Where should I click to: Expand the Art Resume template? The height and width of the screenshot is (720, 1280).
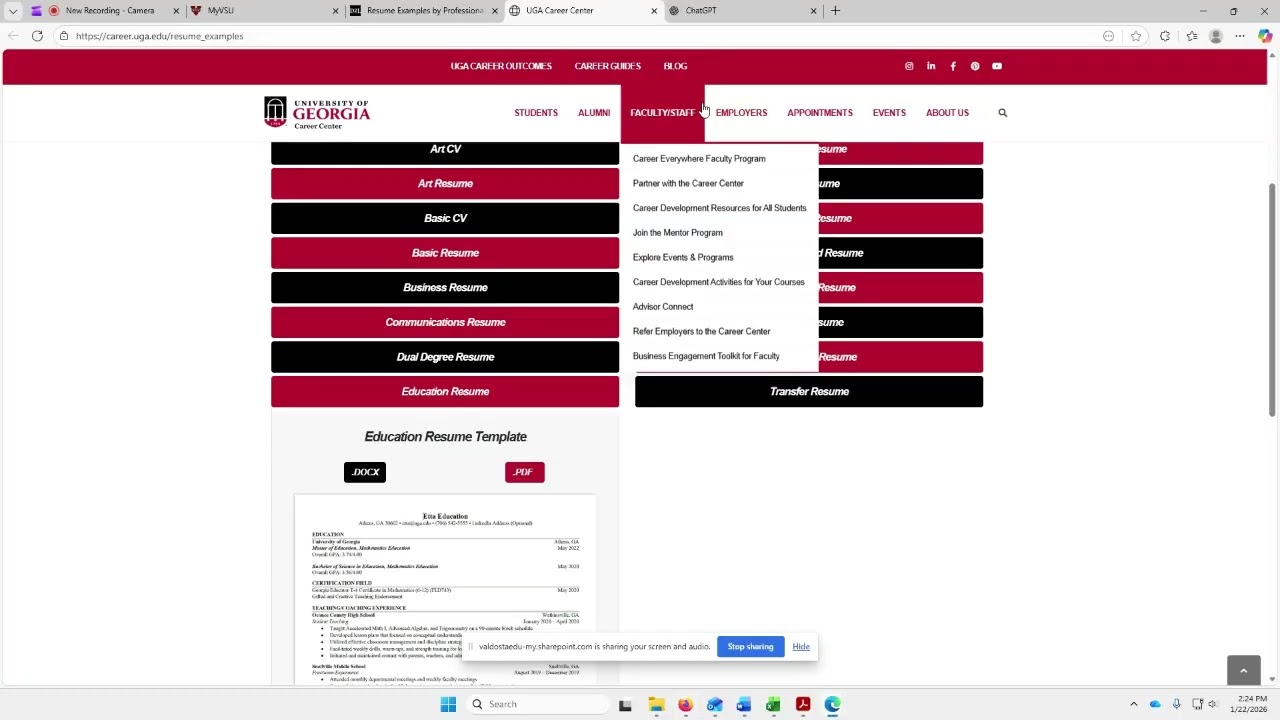coord(445,184)
